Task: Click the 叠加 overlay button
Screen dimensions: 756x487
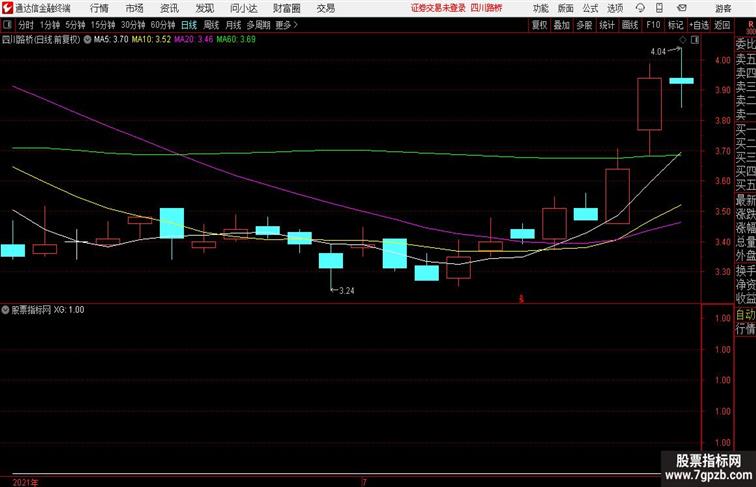Action: (x=562, y=25)
